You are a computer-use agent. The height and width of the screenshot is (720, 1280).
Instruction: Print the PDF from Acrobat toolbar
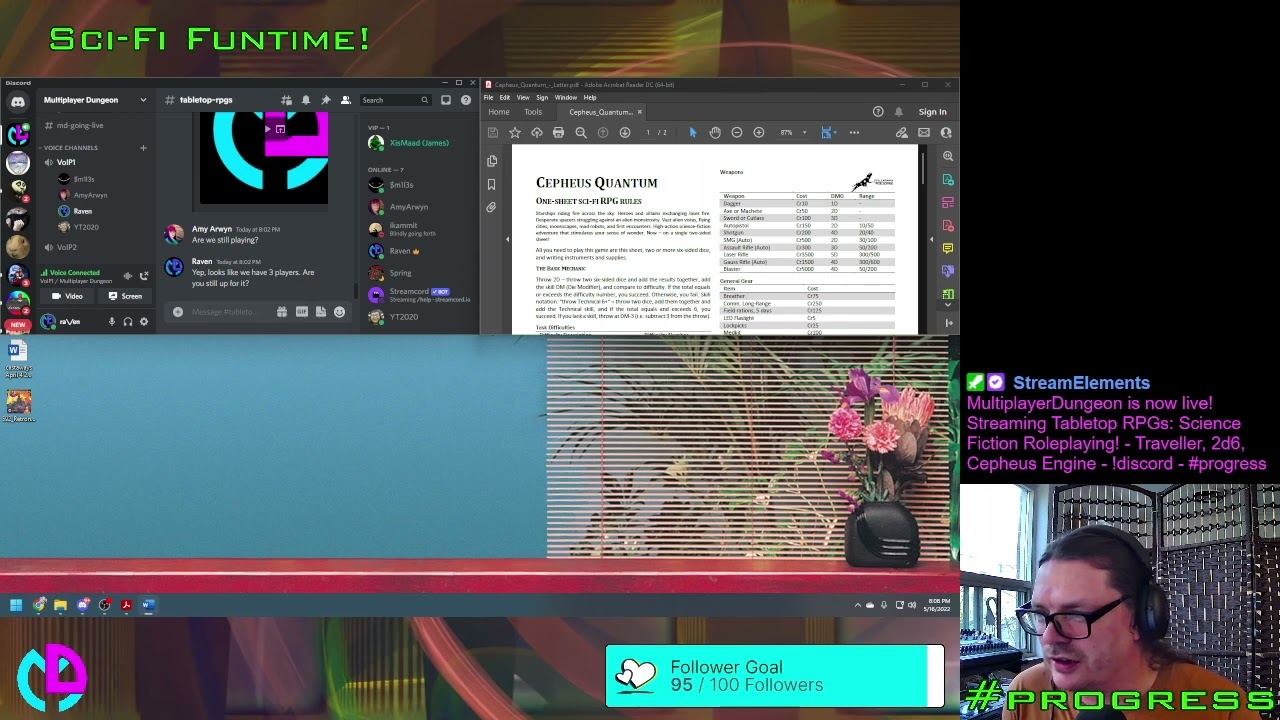(x=558, y=133)
